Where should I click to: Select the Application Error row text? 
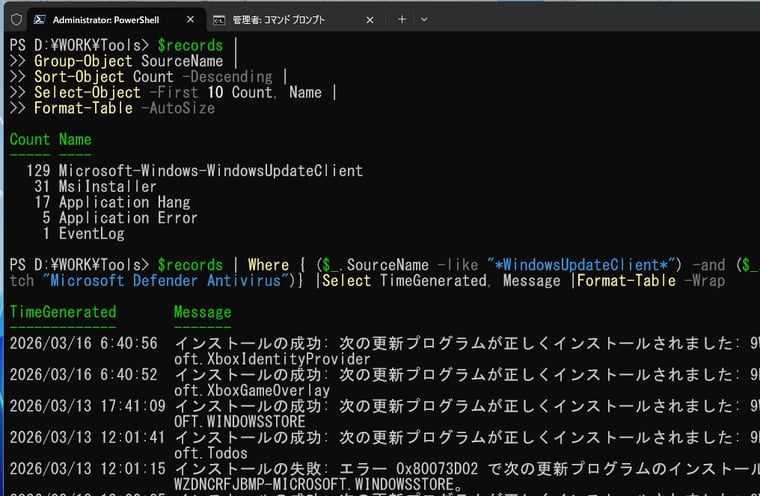(128, 218)
